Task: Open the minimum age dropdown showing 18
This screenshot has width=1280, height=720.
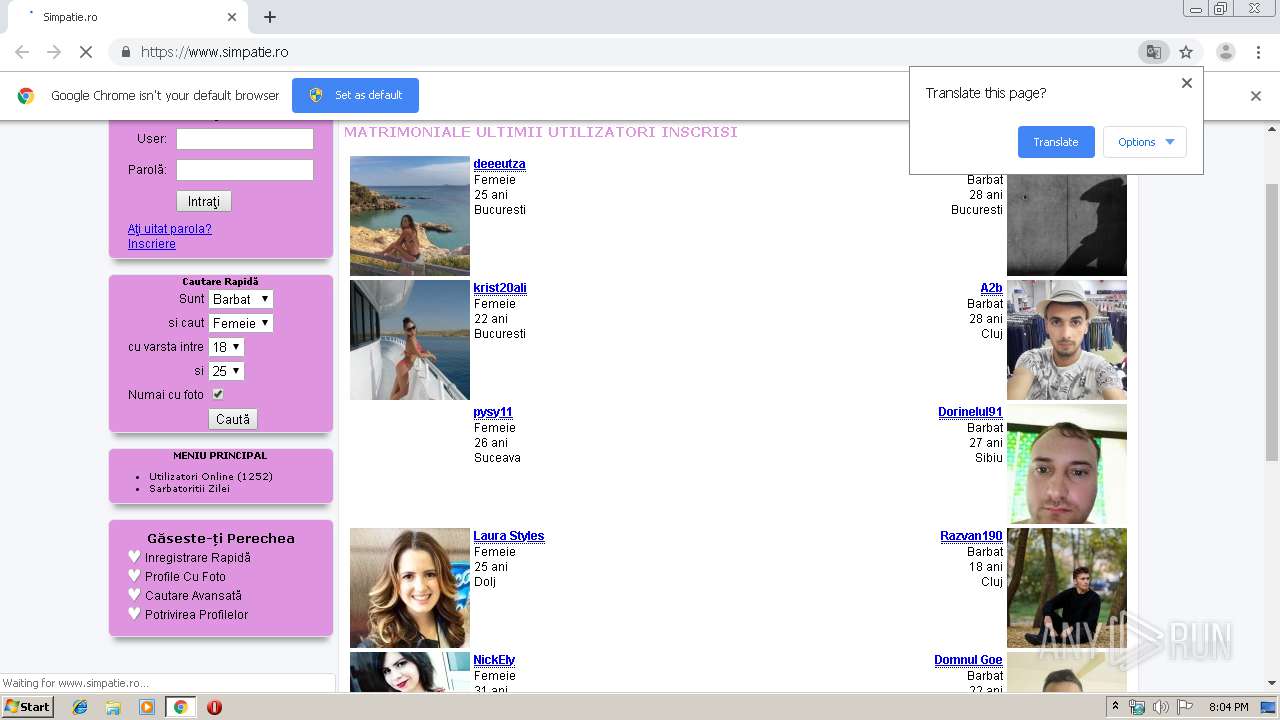Action: click(226, 347)
